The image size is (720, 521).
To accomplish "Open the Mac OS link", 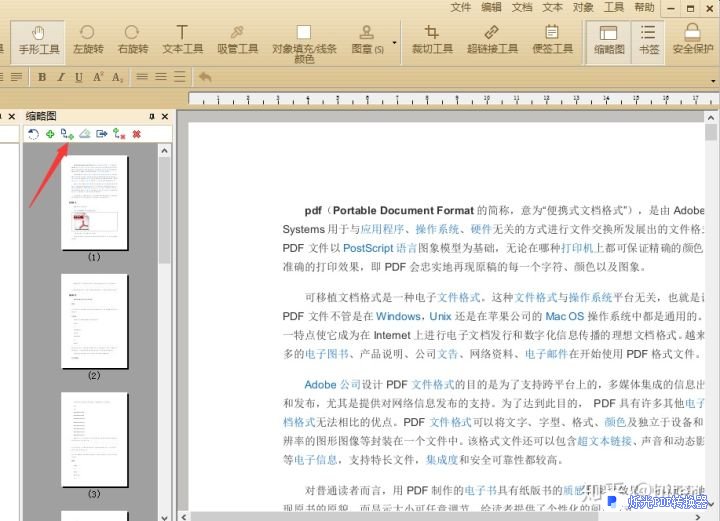I will (565, 316).
